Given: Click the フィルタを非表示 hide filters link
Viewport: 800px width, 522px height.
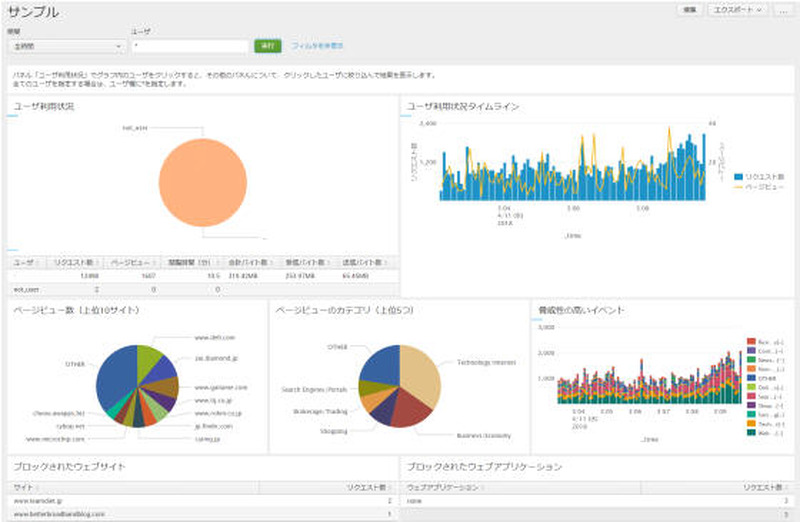Looking at the screenshot, I should coord(317,46).
